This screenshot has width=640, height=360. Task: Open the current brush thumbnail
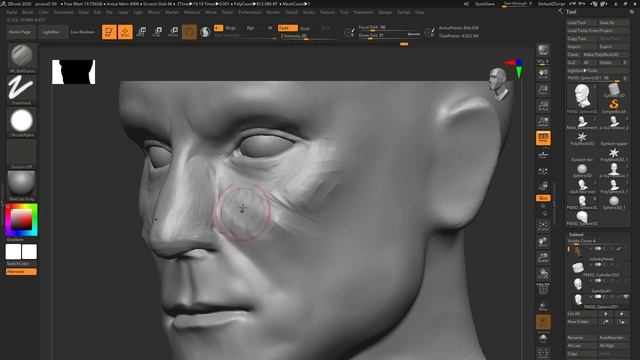[x=22, y=56]
